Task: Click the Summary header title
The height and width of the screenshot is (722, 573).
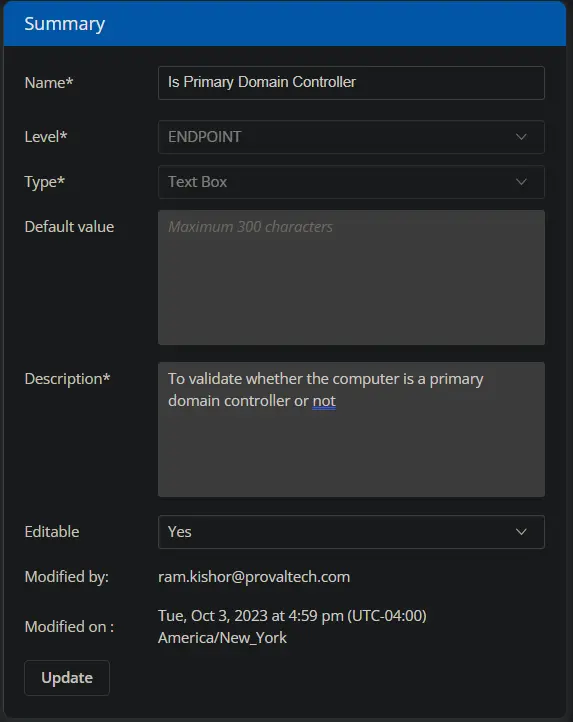Action: pyautogui.click(x=64, y=23)
